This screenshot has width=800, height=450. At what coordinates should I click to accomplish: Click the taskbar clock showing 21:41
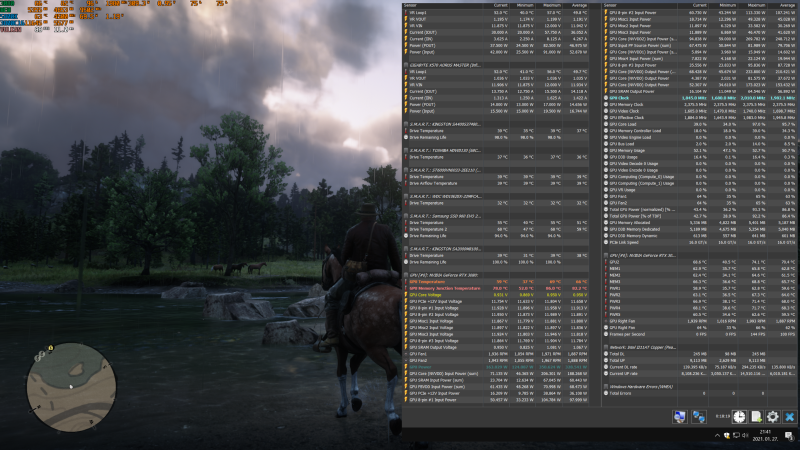(x=764, y=435)
